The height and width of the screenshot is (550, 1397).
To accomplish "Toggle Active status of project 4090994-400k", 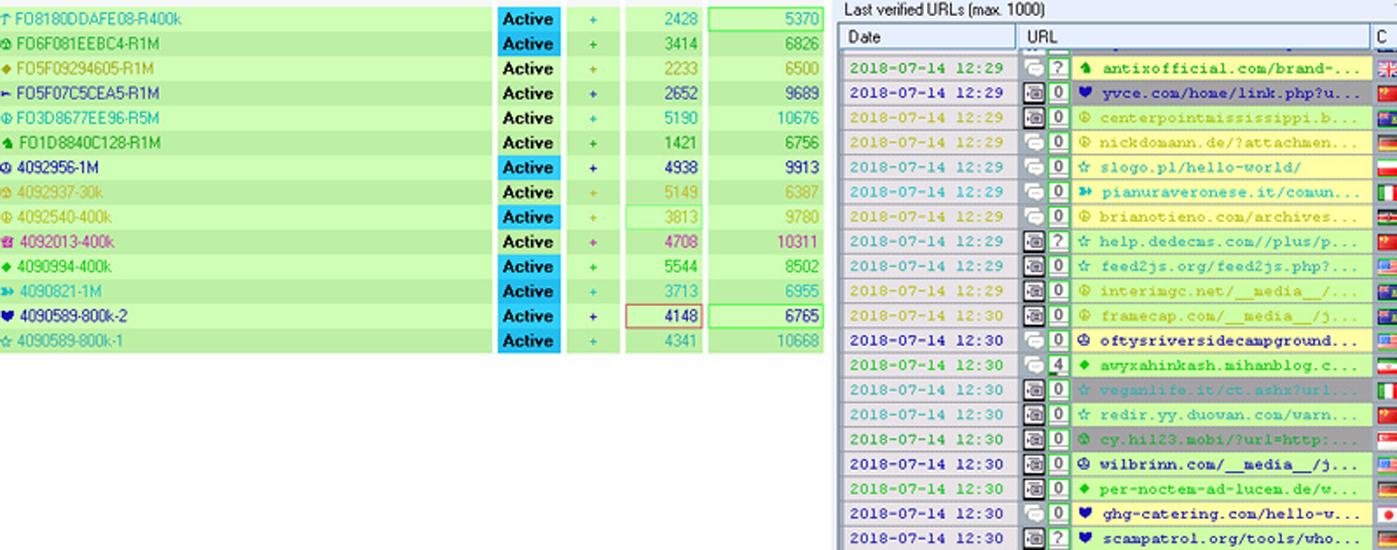I will coord(528,267).
